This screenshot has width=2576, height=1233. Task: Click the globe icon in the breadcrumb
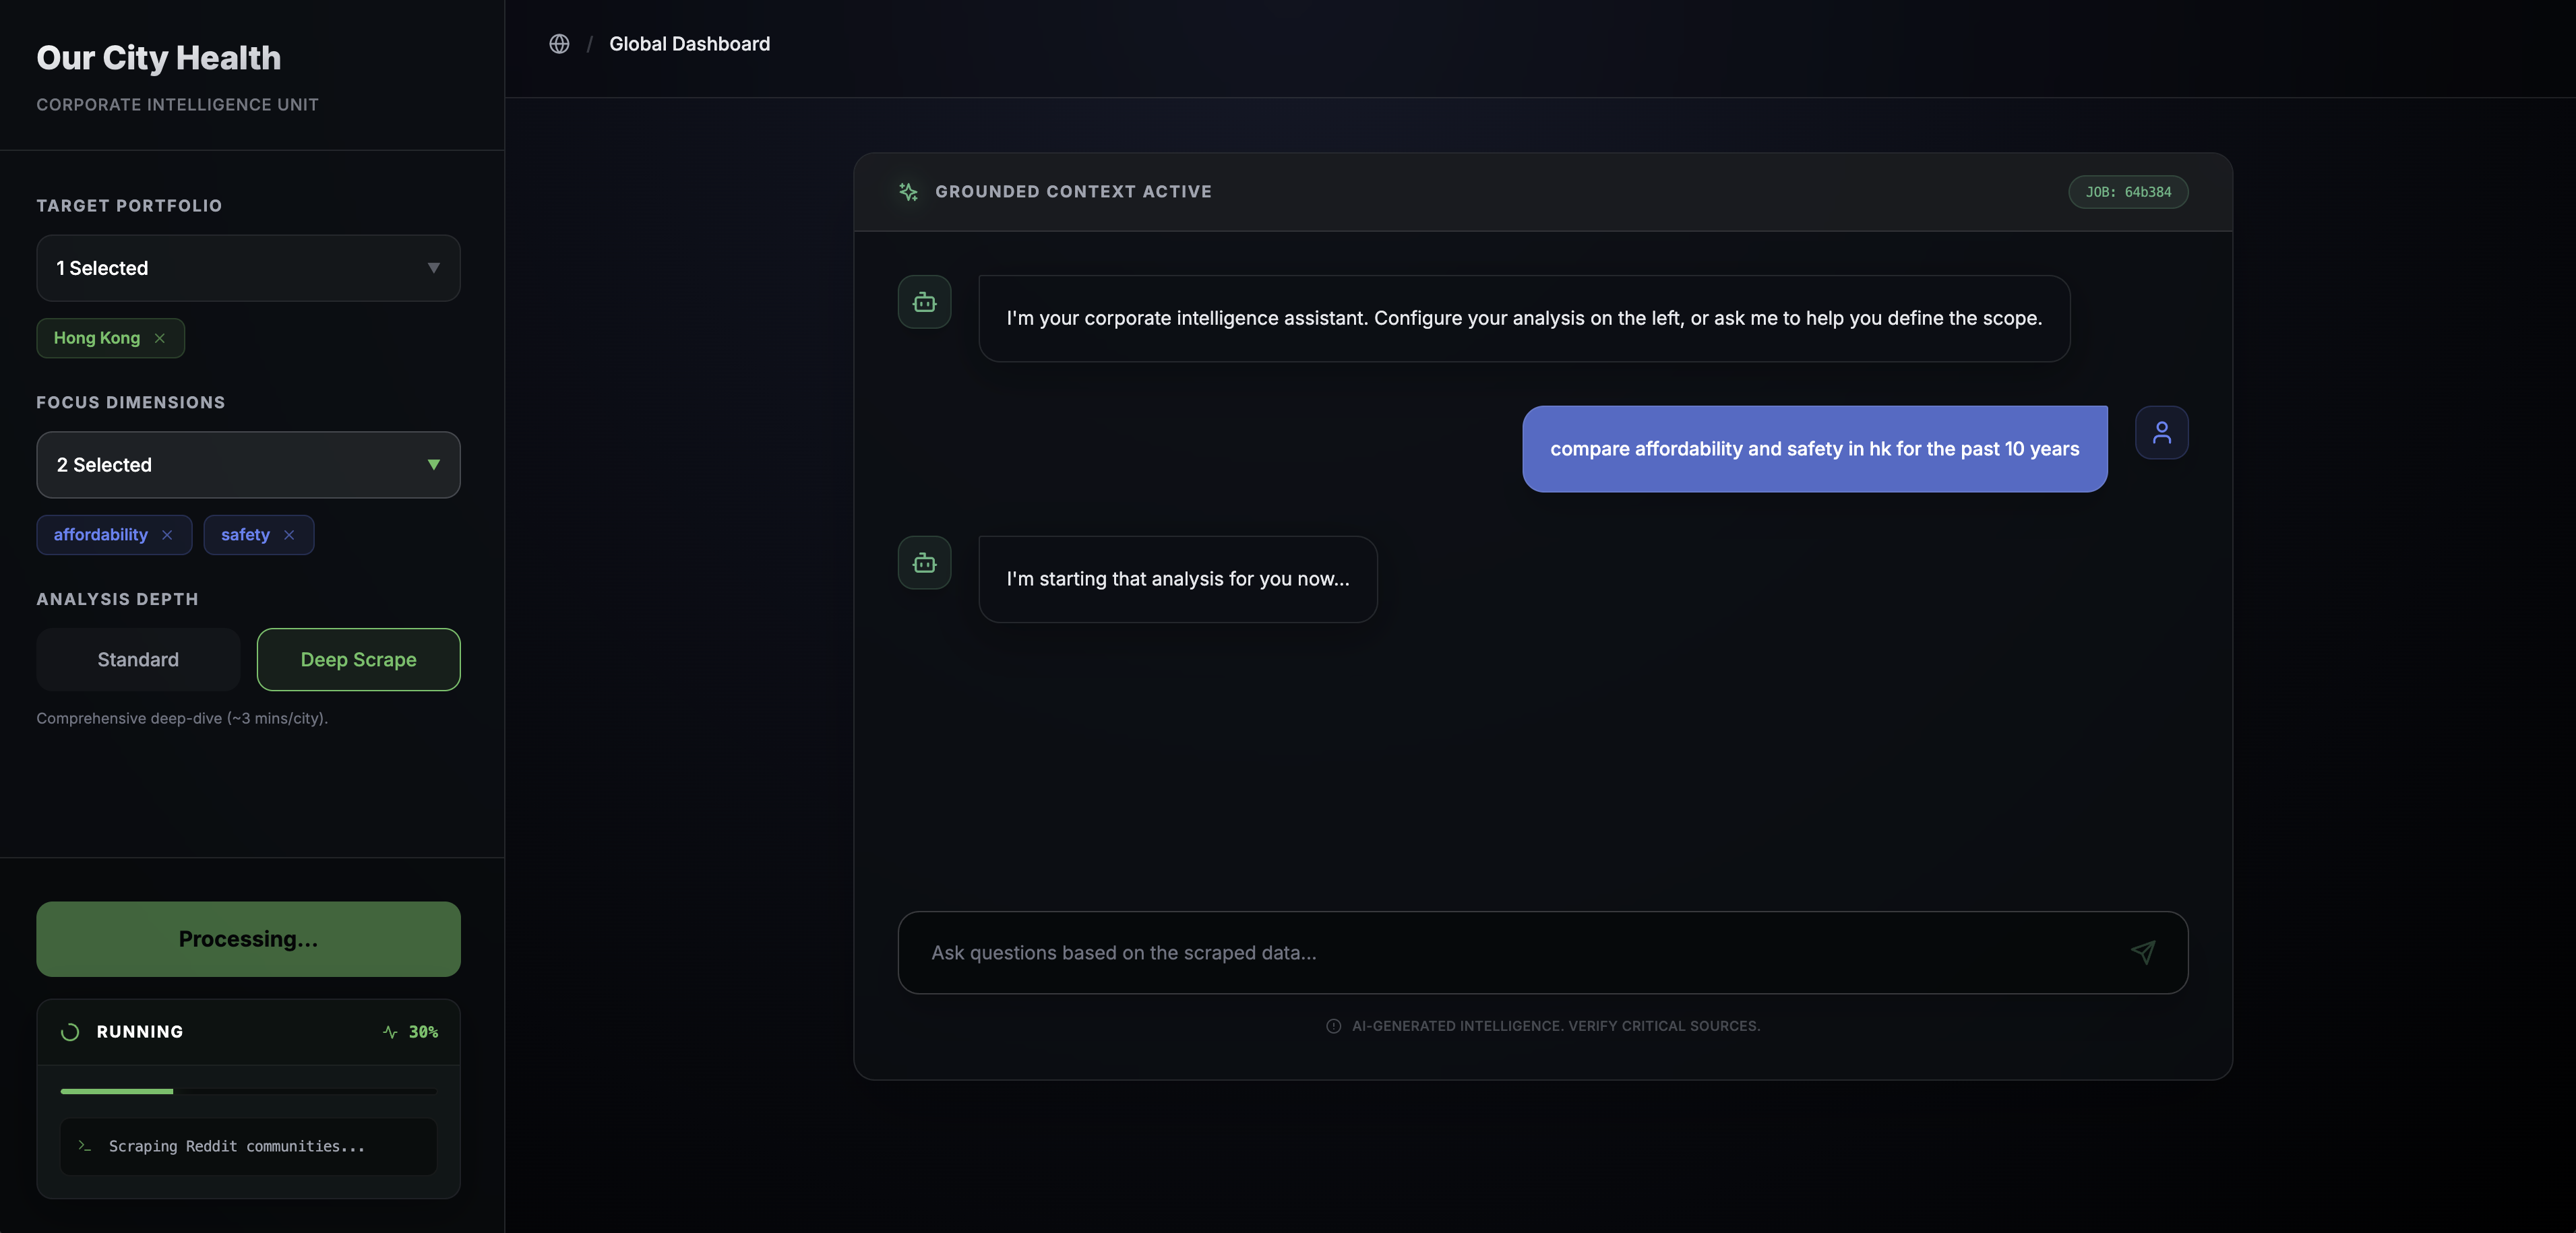coord(559,44)
